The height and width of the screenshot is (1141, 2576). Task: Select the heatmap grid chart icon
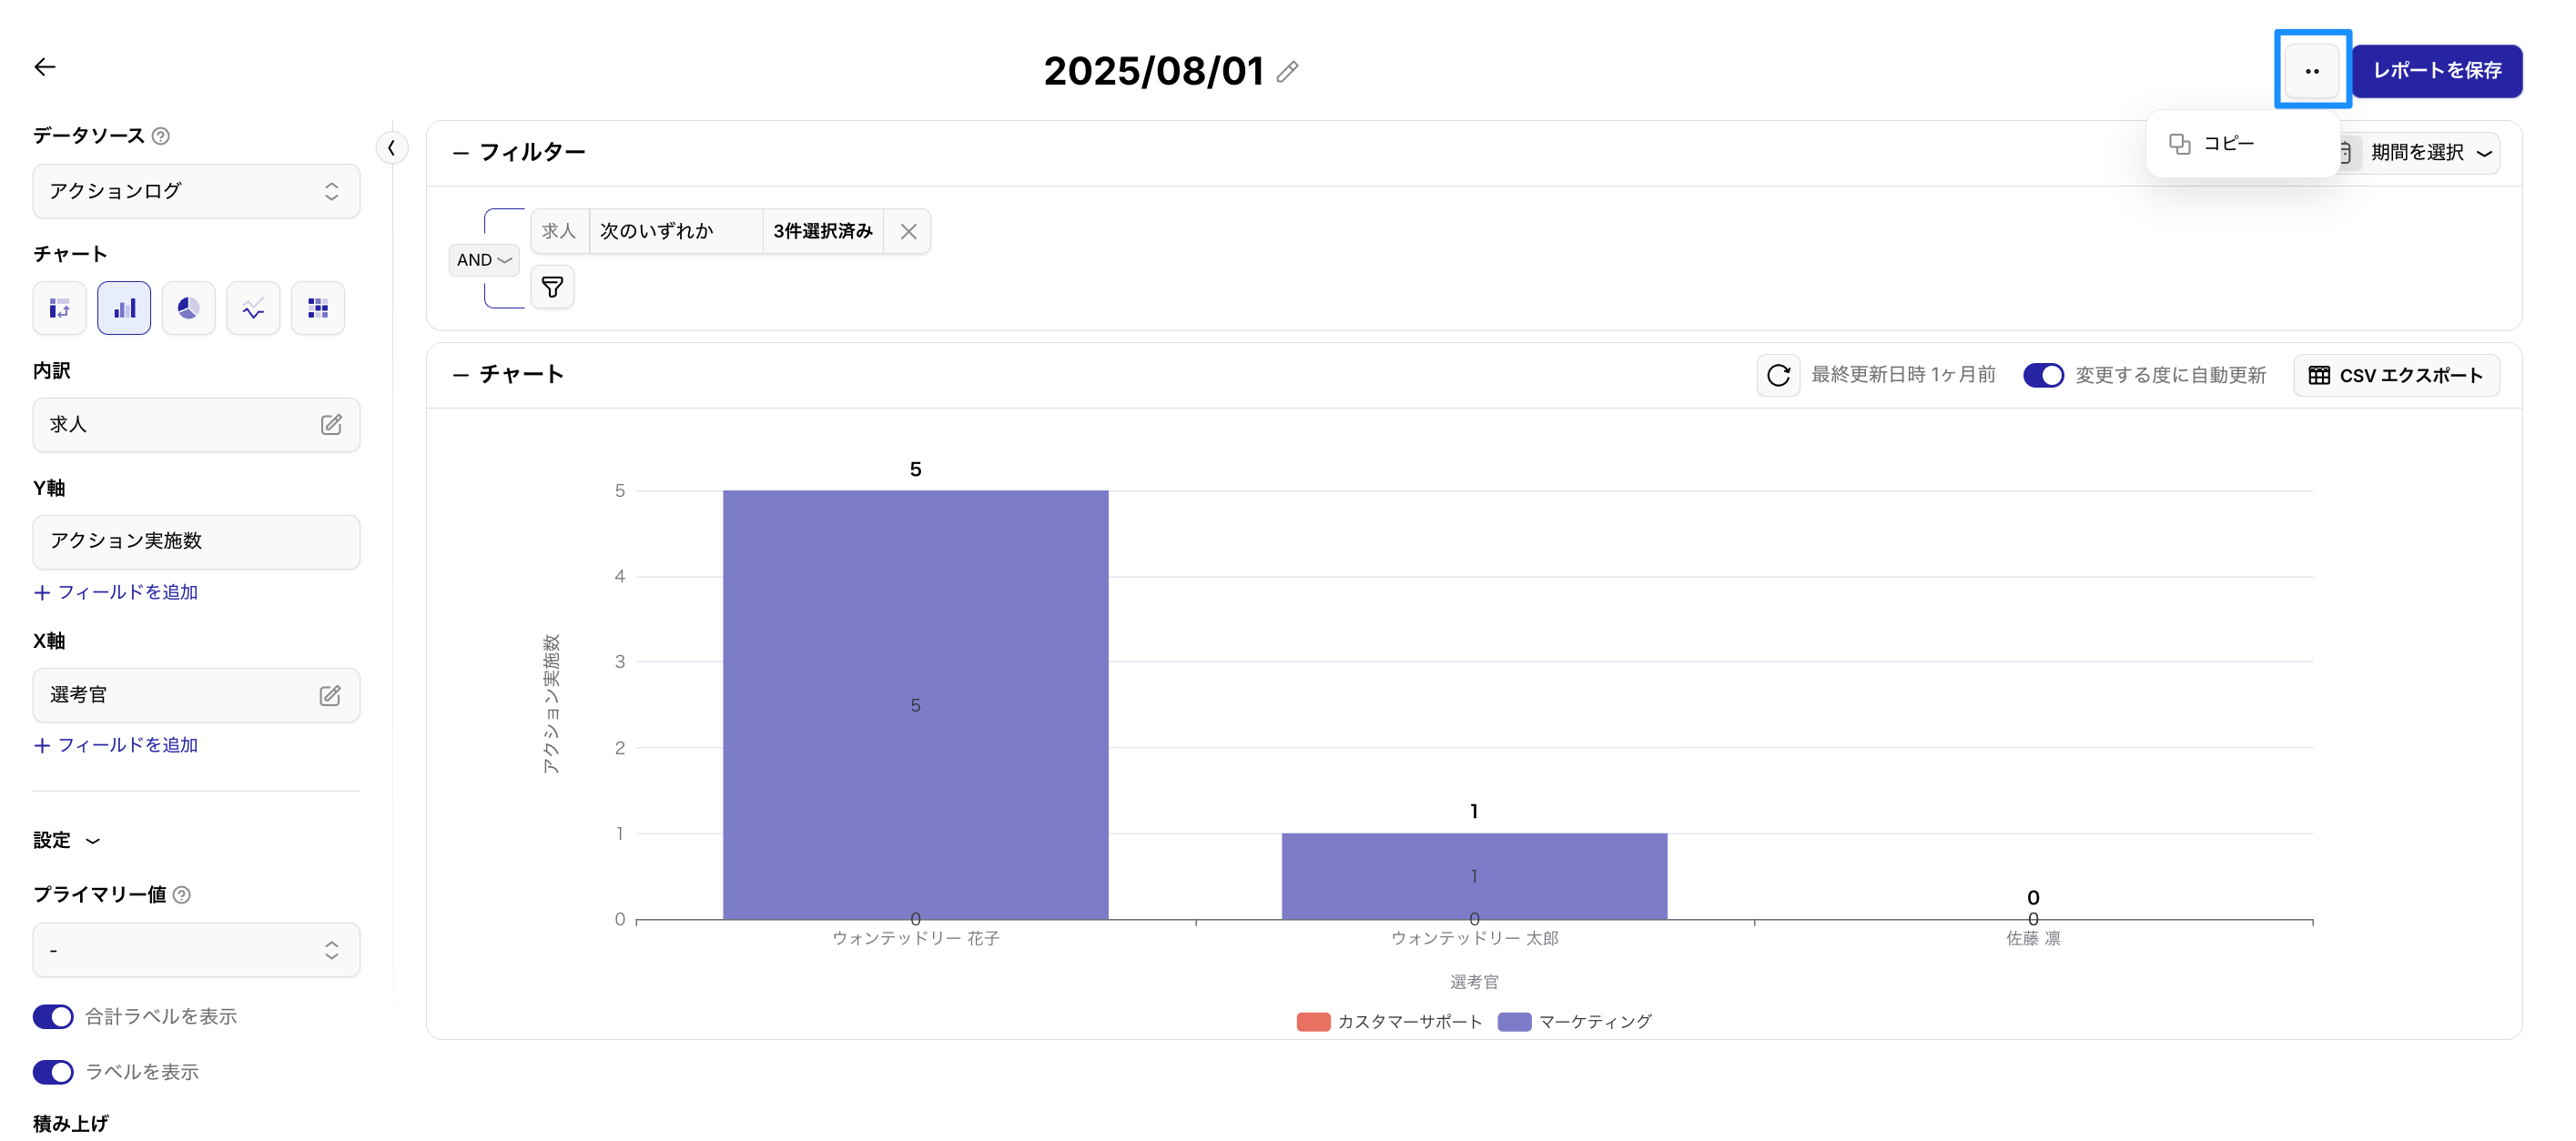(x=318, y=308)
